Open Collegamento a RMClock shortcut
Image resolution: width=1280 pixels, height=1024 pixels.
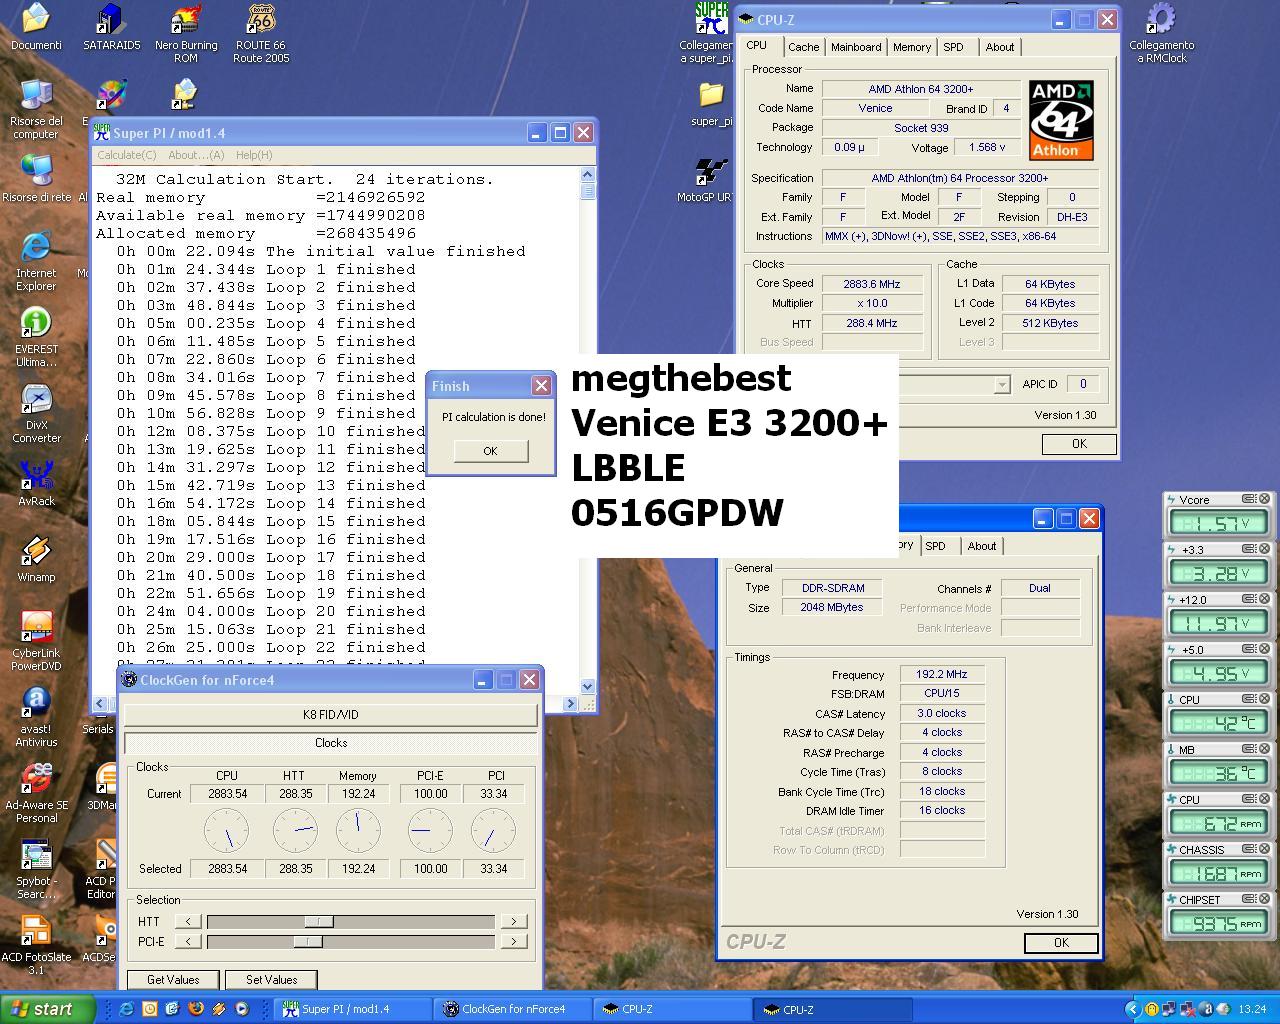1161,33
